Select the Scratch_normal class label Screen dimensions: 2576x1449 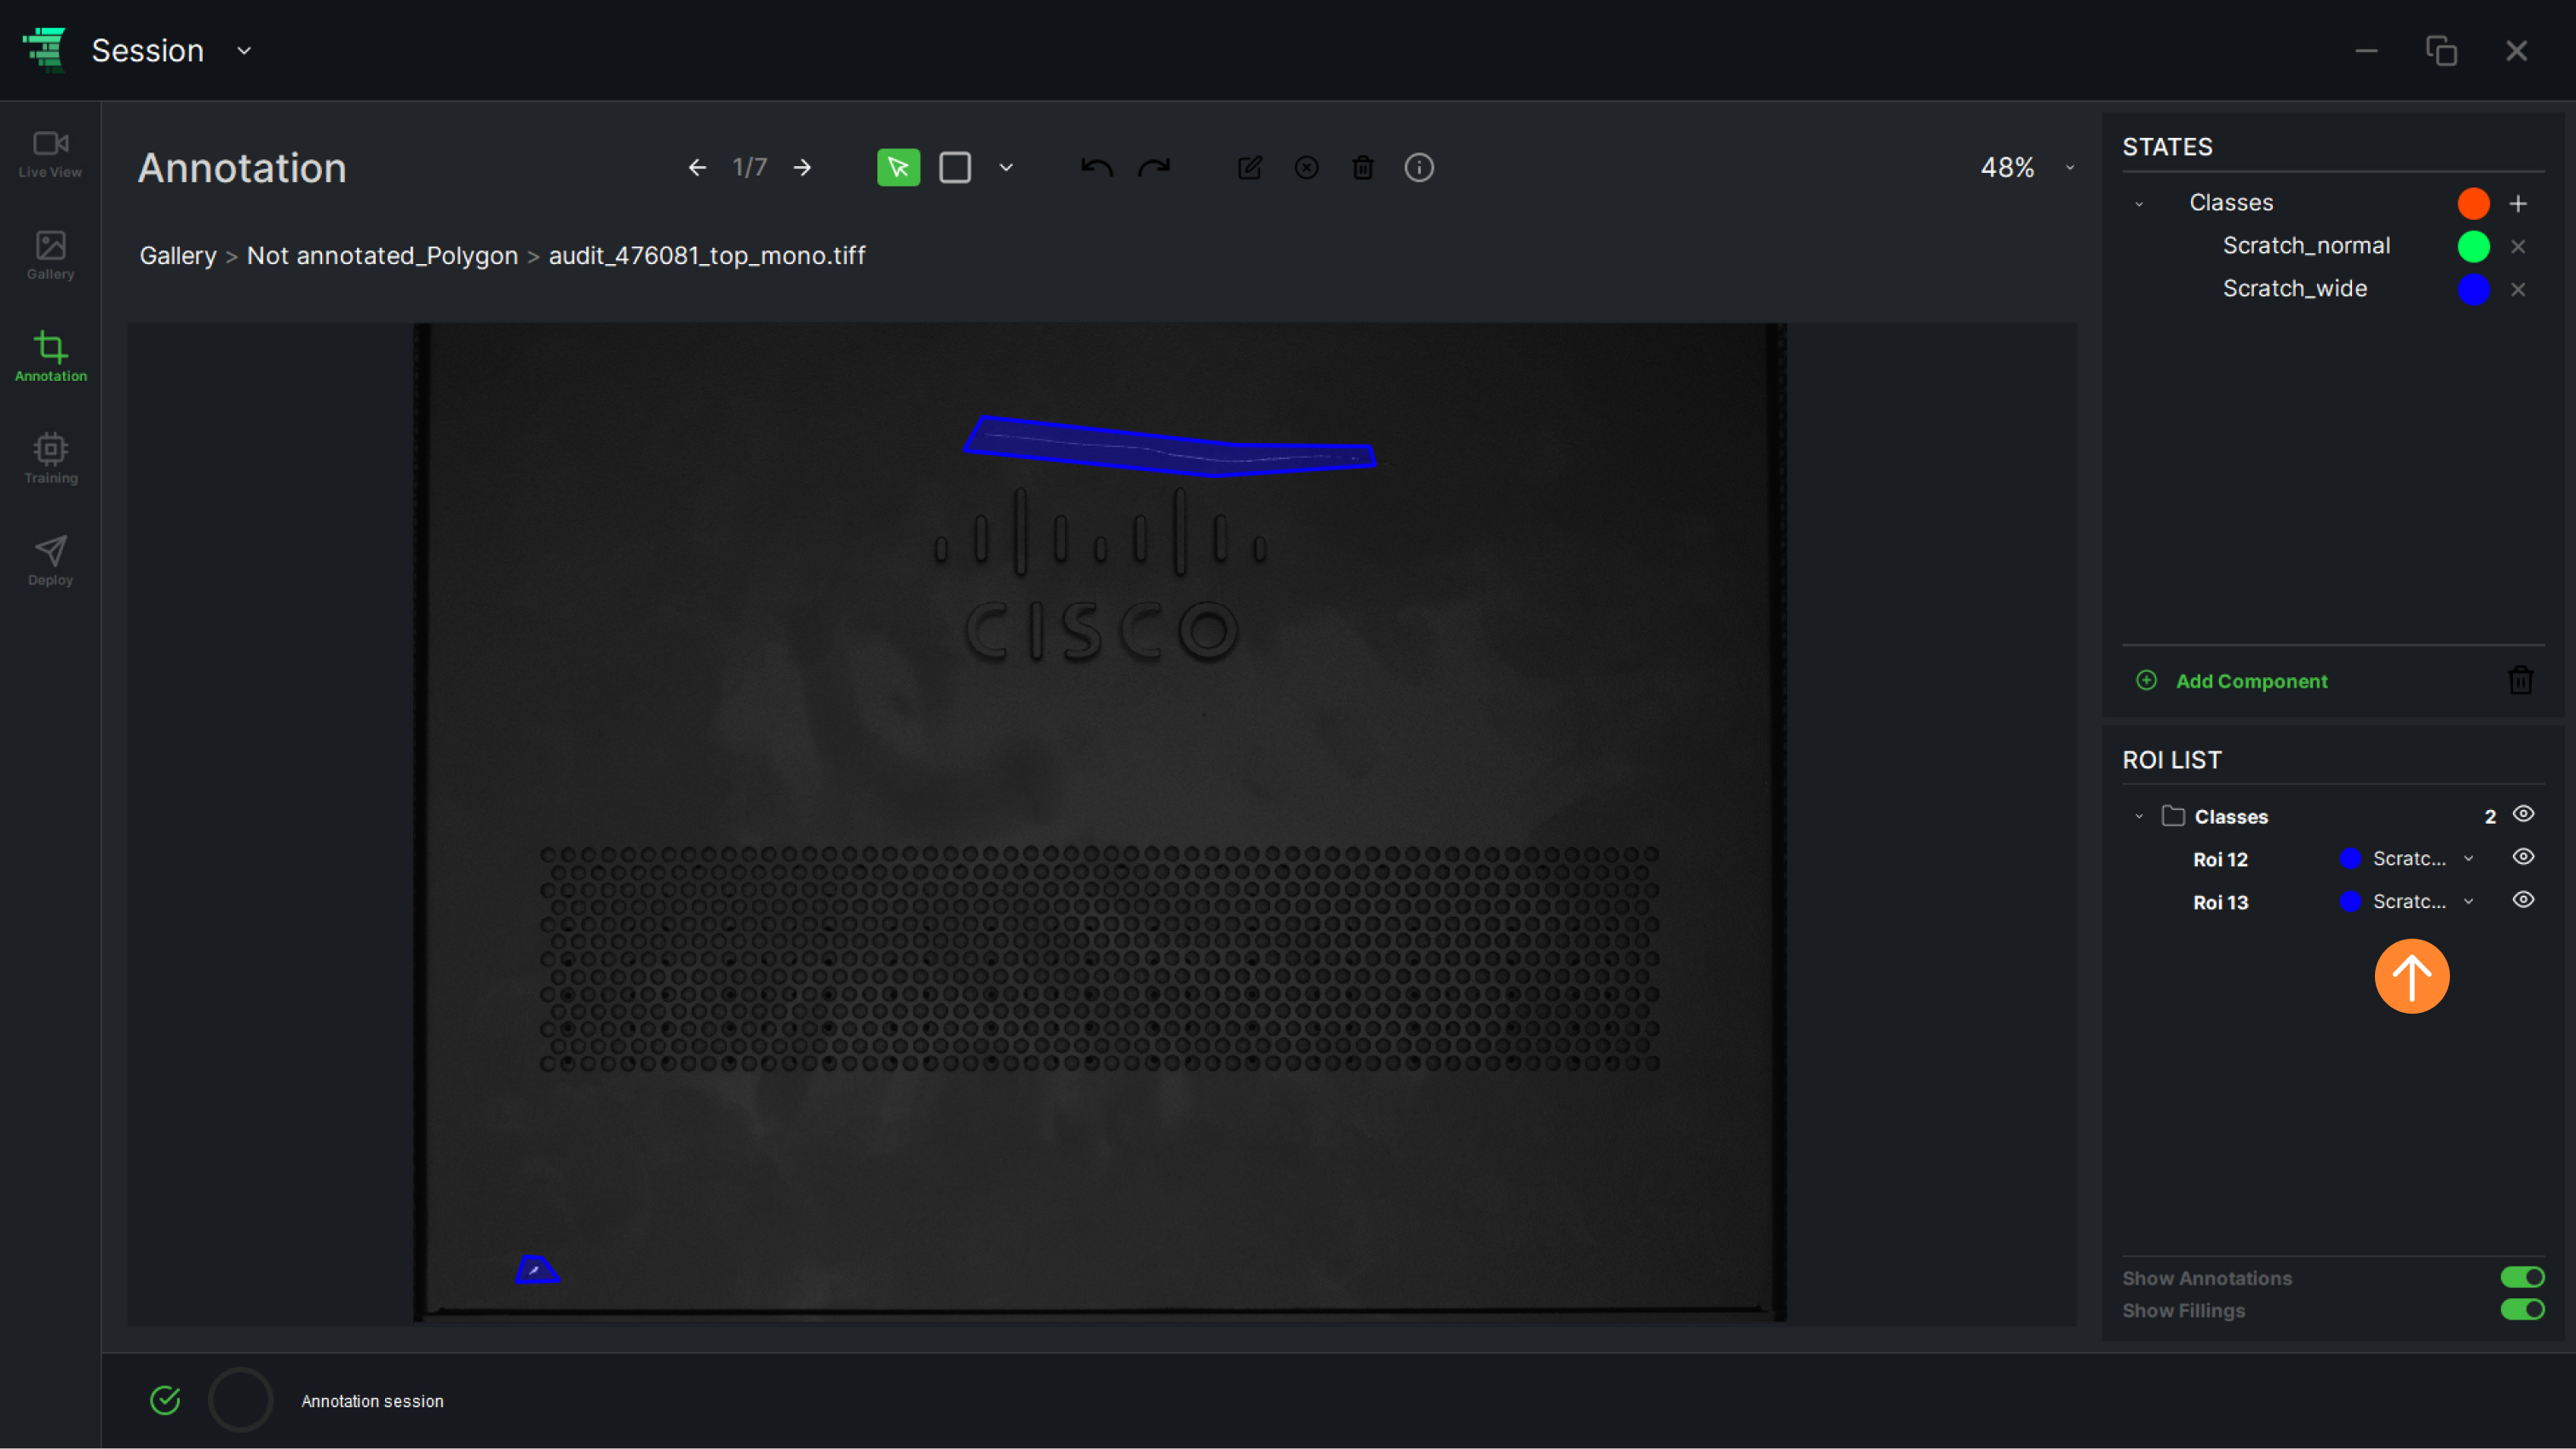2306,246
